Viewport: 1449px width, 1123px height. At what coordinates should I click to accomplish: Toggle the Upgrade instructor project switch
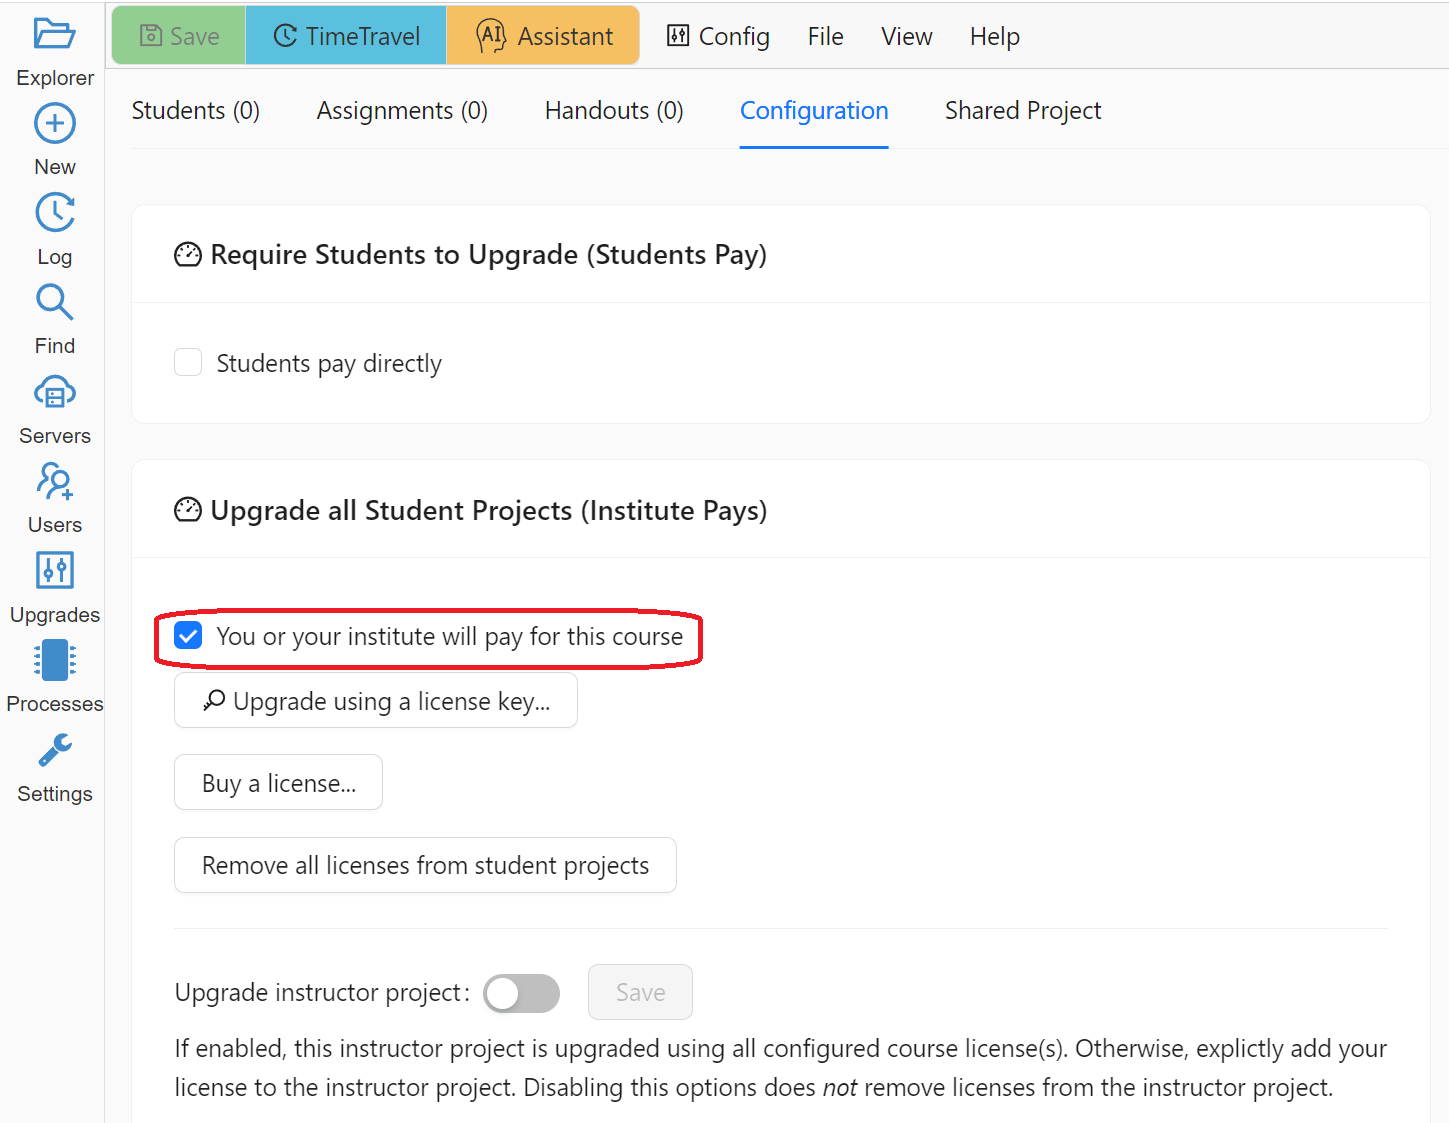click(521, 993)
